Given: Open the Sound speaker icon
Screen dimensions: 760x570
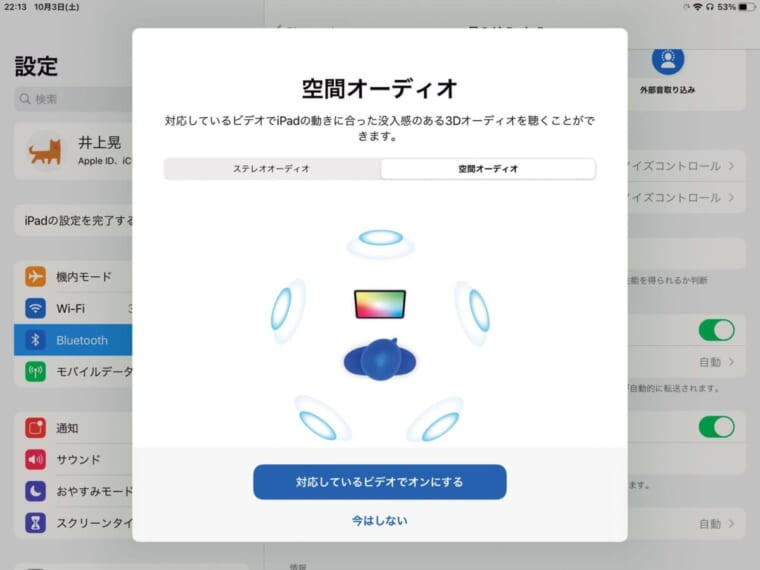Looking at the screenshot, I should (x=35, y=459).
